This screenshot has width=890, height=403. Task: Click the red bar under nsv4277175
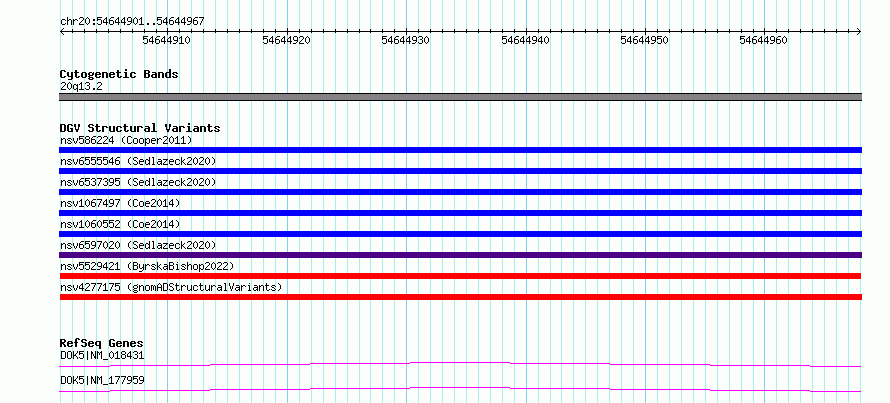click(x=460, y=297)
